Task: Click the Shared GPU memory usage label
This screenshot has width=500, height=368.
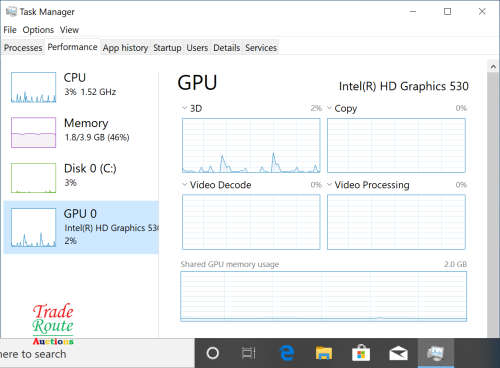Action: 230,265
